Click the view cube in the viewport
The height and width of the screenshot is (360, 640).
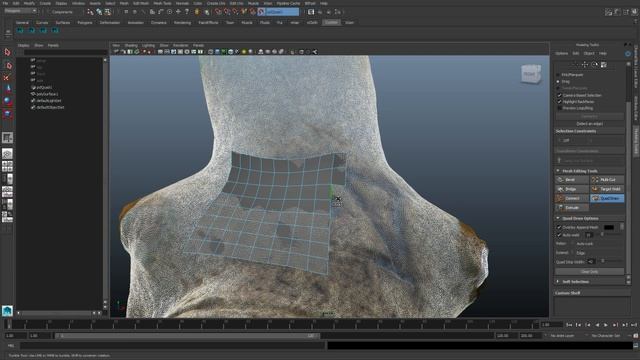[x=531, y=74]
